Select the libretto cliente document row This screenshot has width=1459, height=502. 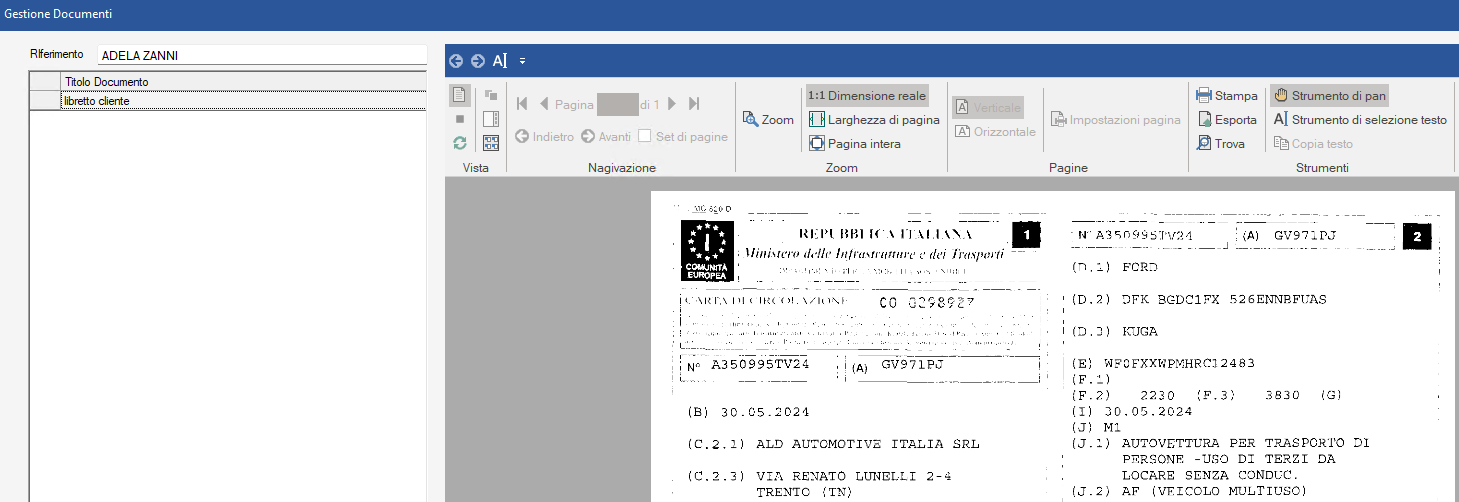(x=240, y=101)
